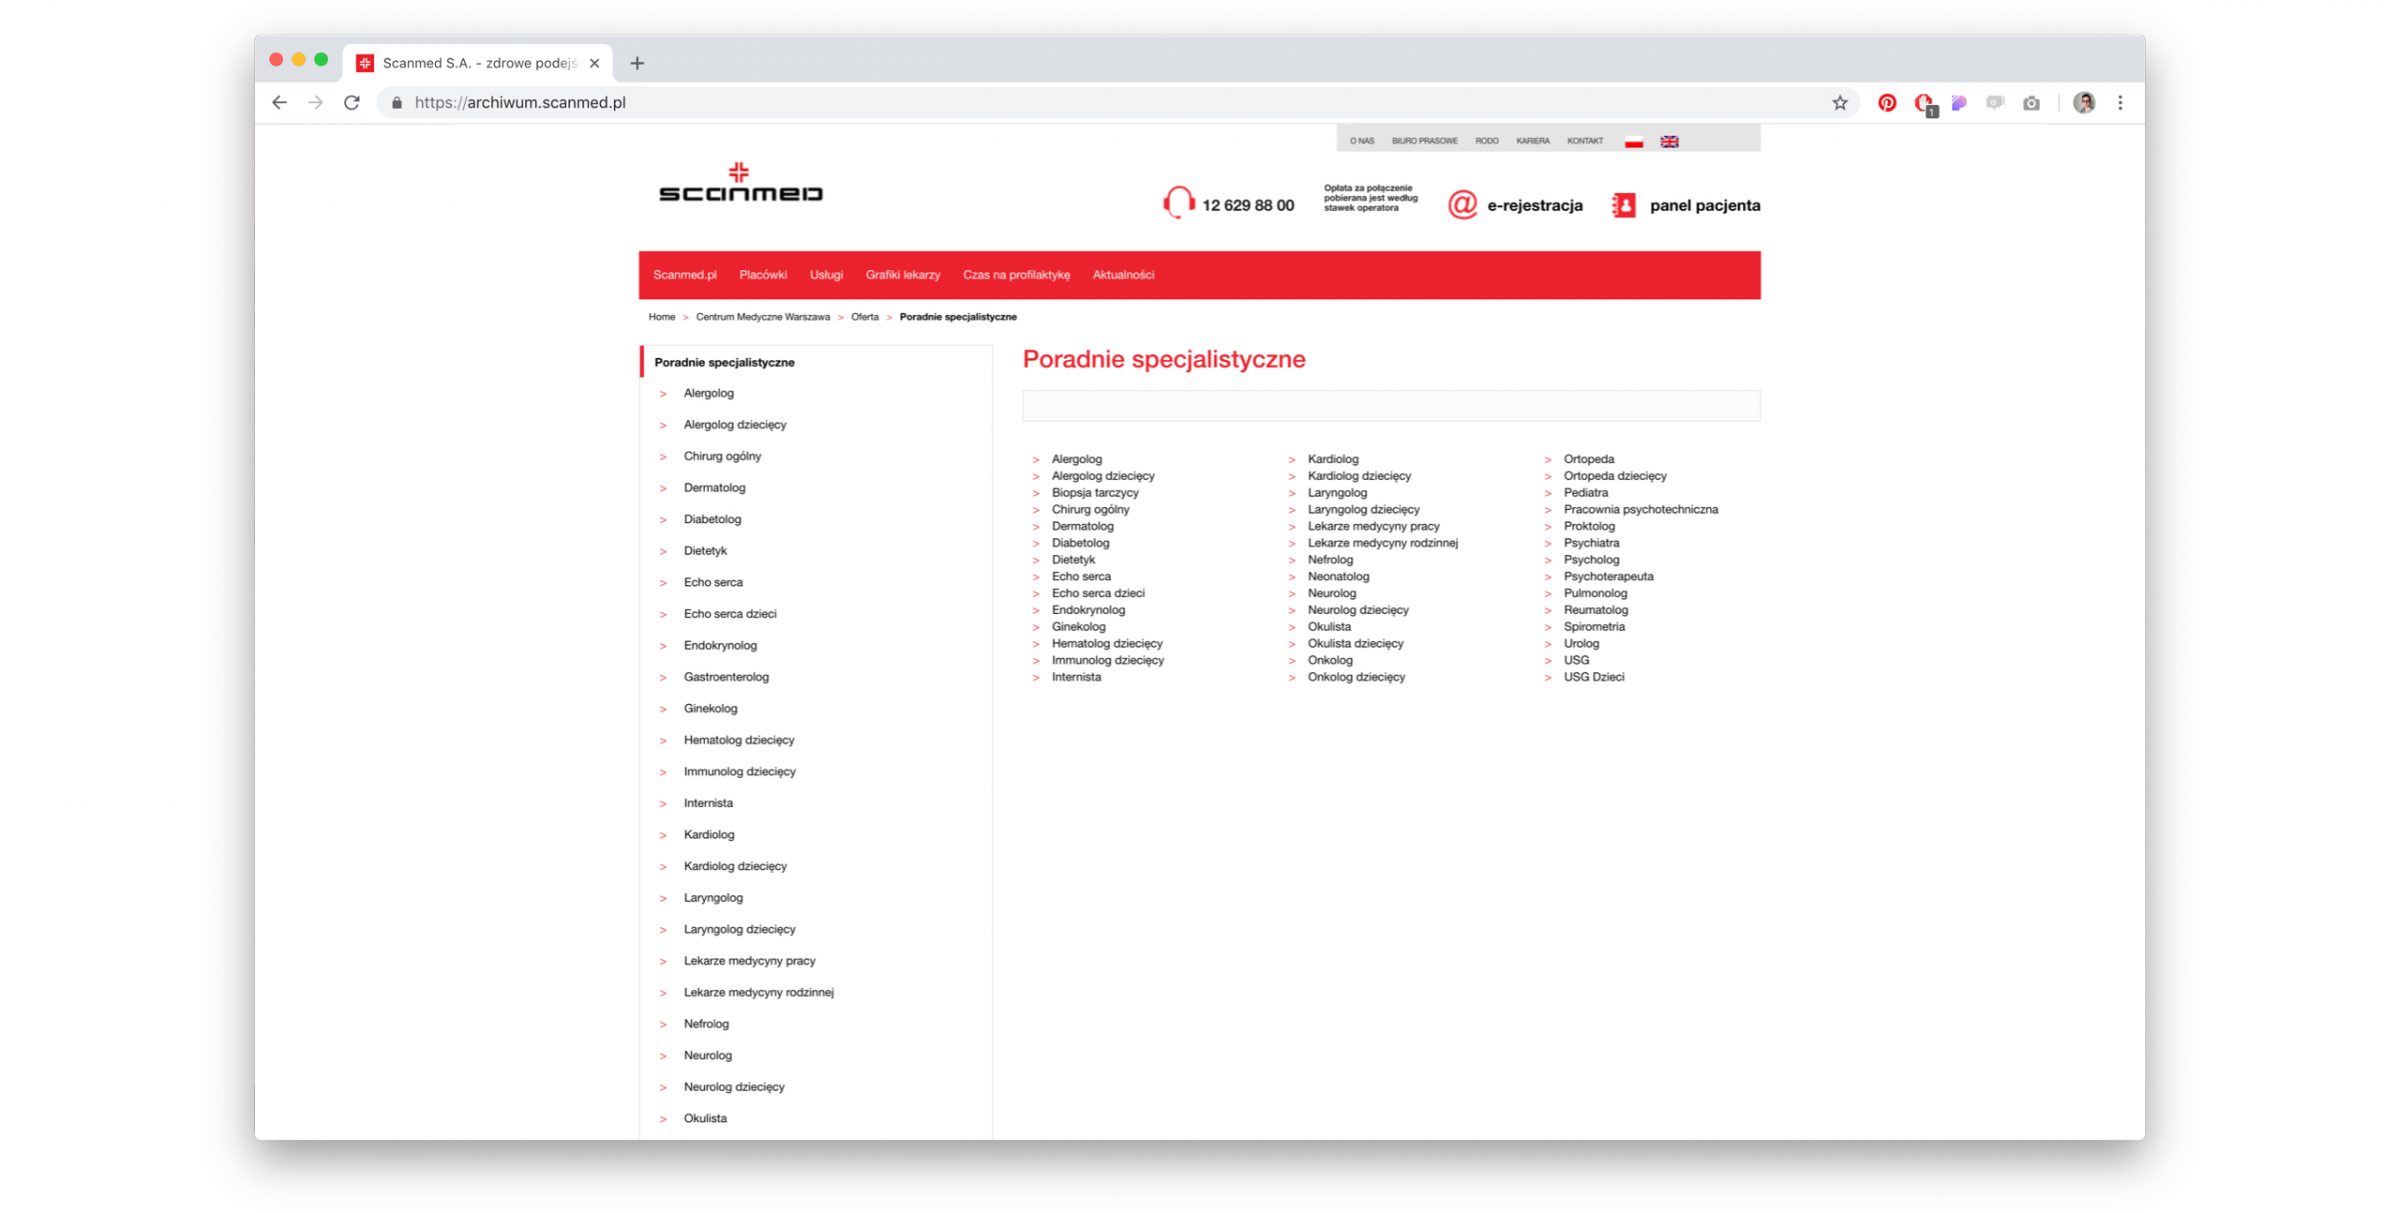2400x1213 pixels.
Task: Open the Usługi menu item
Action: [x=826, y=275]
